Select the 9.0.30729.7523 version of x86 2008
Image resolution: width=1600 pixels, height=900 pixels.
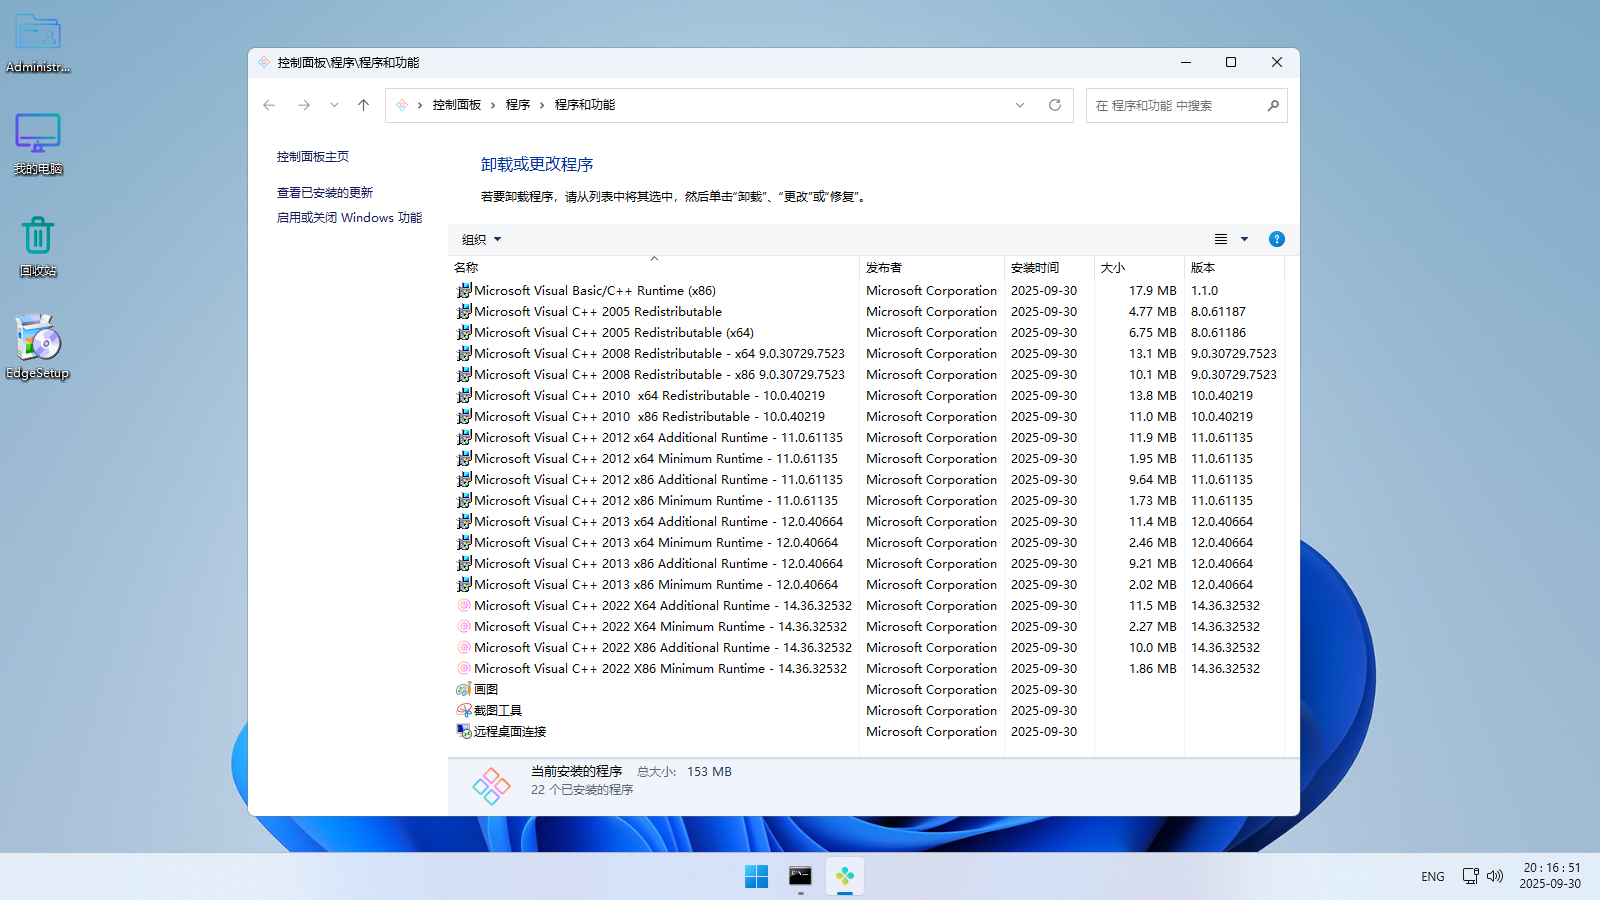coord(1234,375)
